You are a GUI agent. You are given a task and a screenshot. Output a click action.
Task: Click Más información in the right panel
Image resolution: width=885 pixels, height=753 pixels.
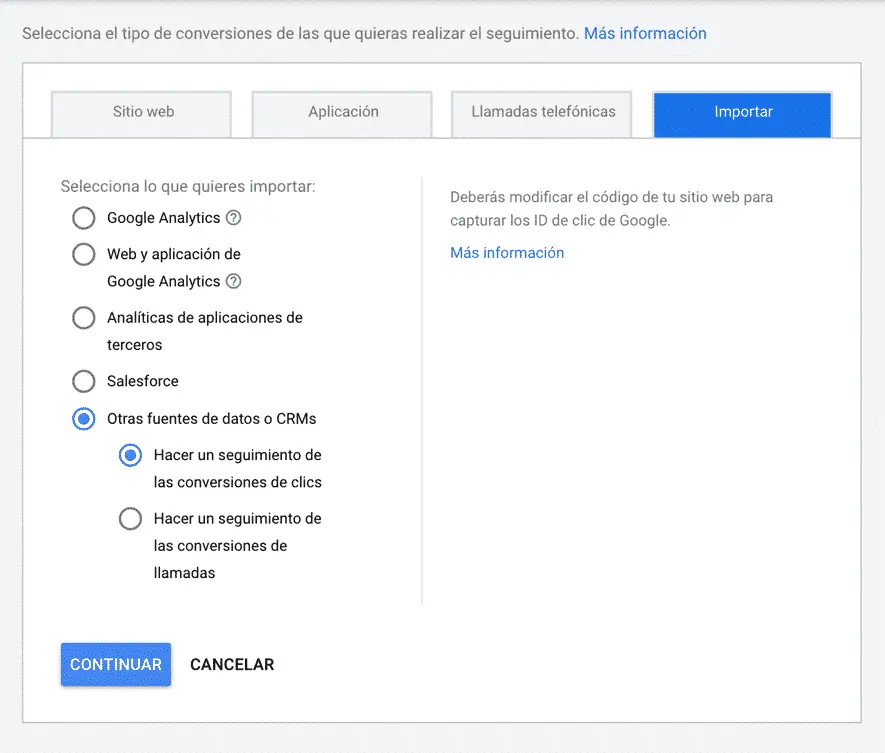coord(506,253)
